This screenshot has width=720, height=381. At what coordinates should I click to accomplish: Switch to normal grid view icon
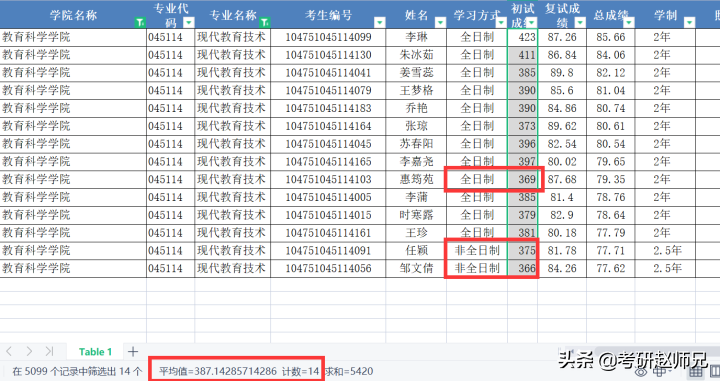coord(696,371)
